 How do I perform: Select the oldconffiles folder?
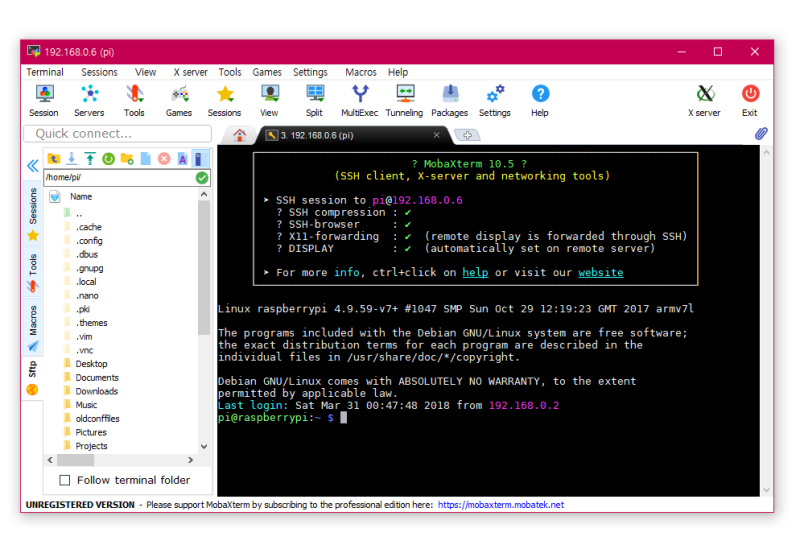[97, 419]
